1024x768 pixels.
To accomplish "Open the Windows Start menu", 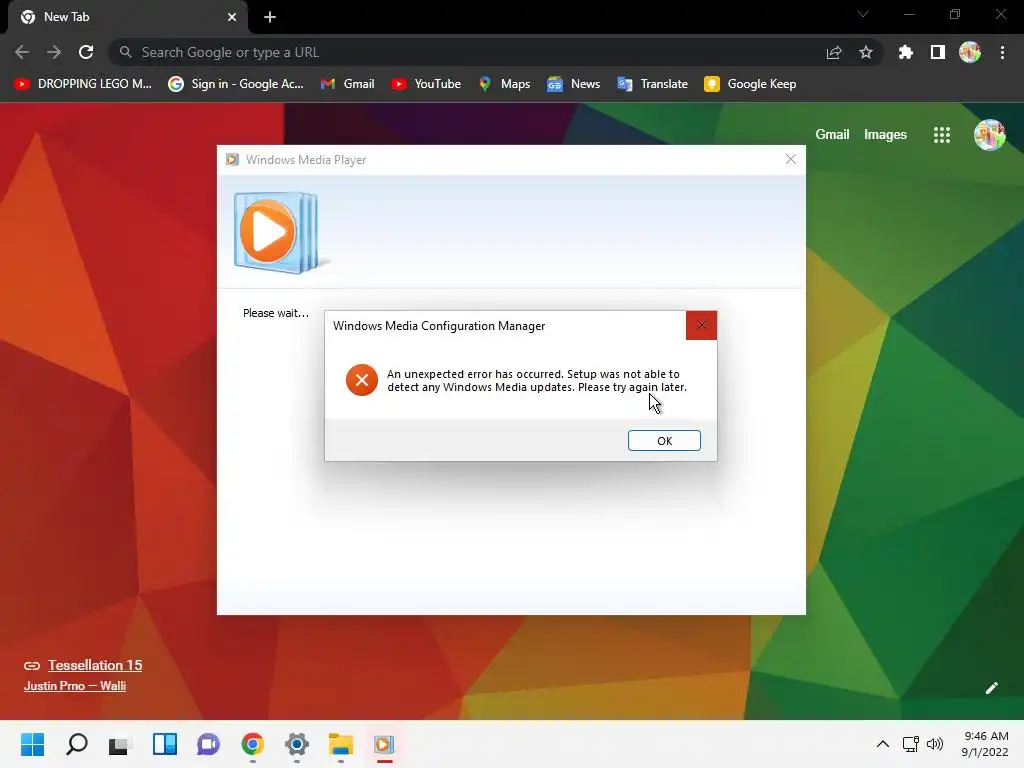I will 32,744.
